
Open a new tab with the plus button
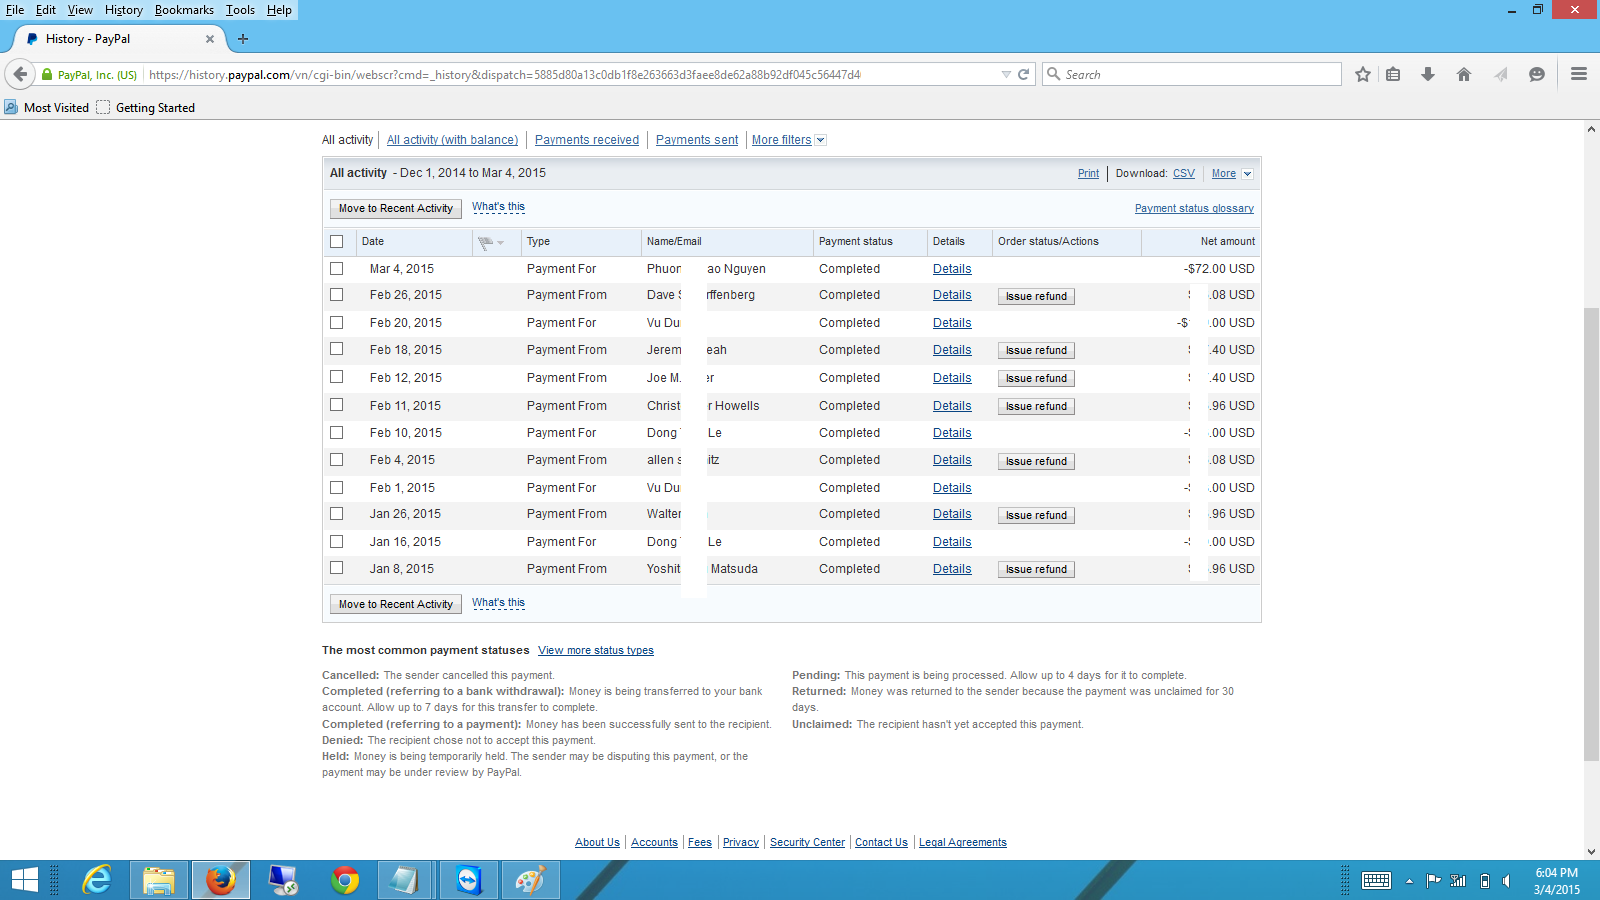click(243, 39)
